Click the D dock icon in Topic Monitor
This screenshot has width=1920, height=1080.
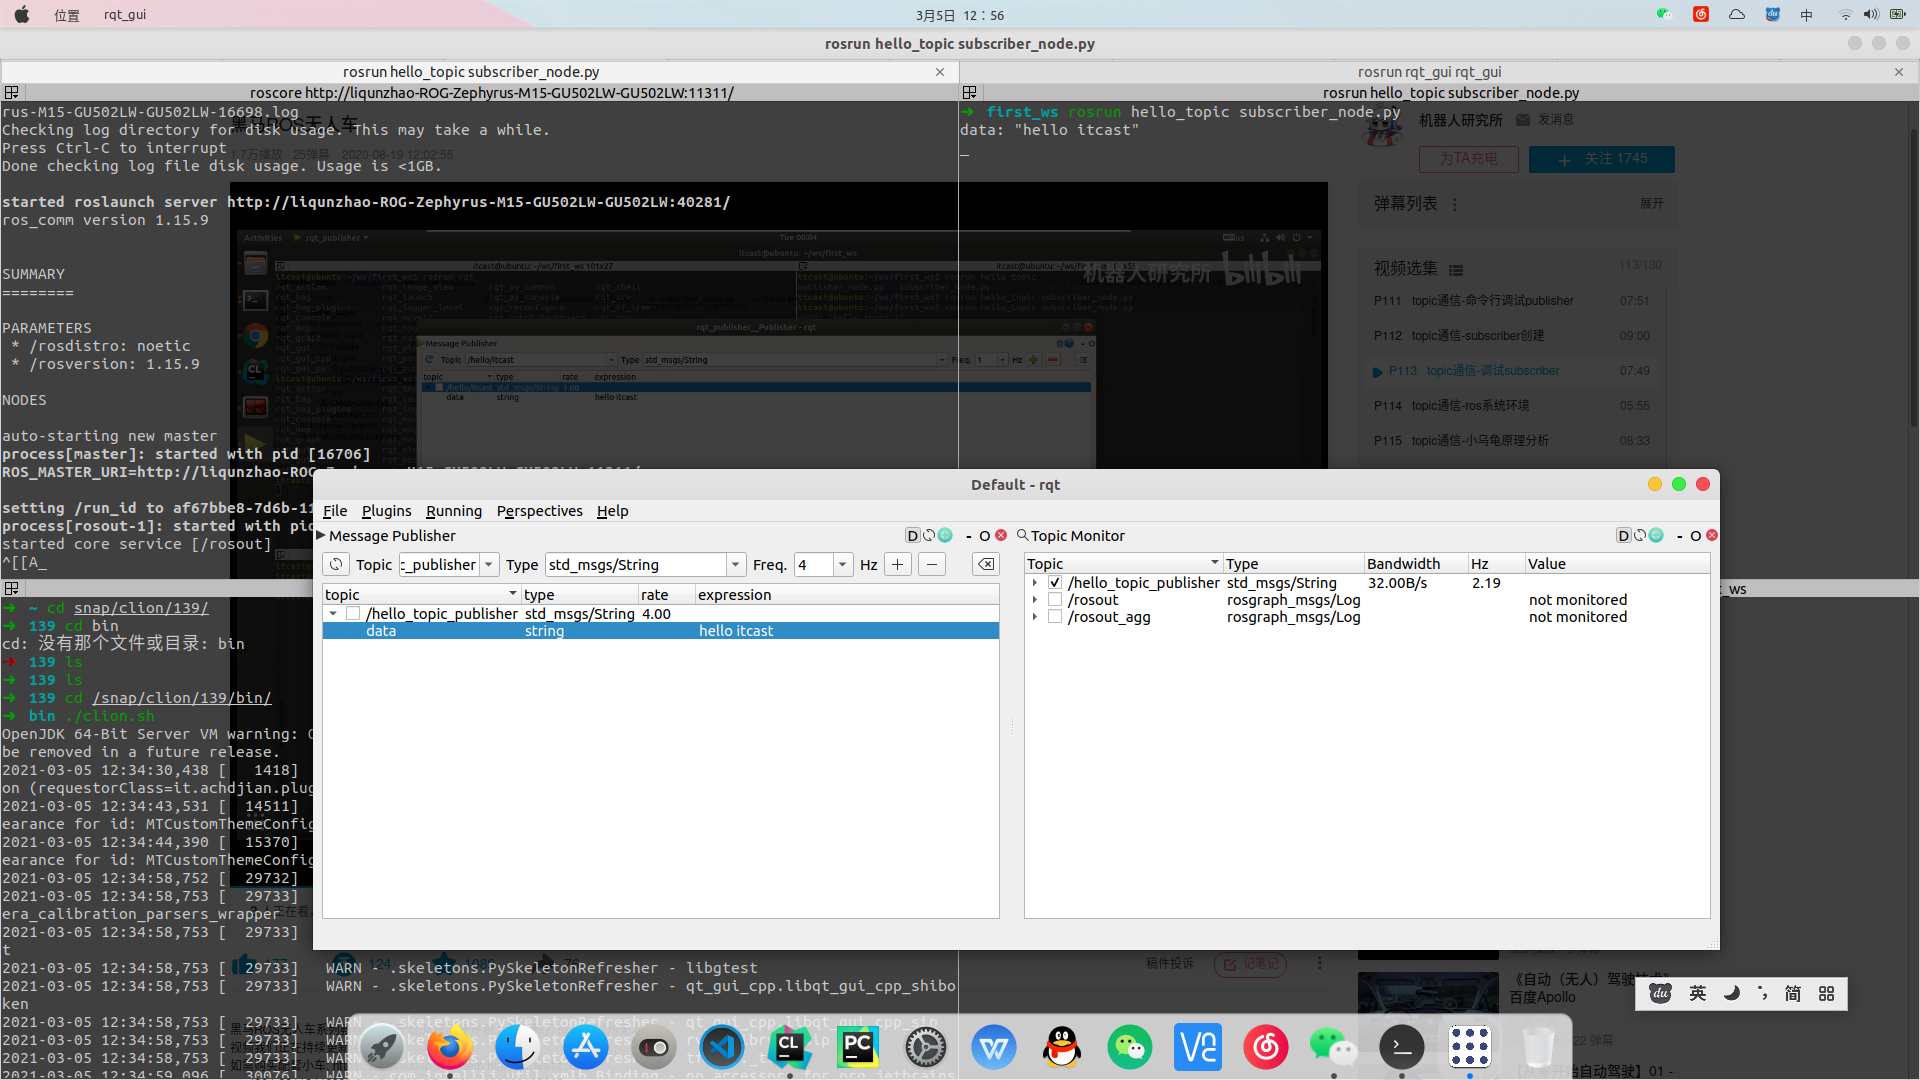tap(1623, 536)
